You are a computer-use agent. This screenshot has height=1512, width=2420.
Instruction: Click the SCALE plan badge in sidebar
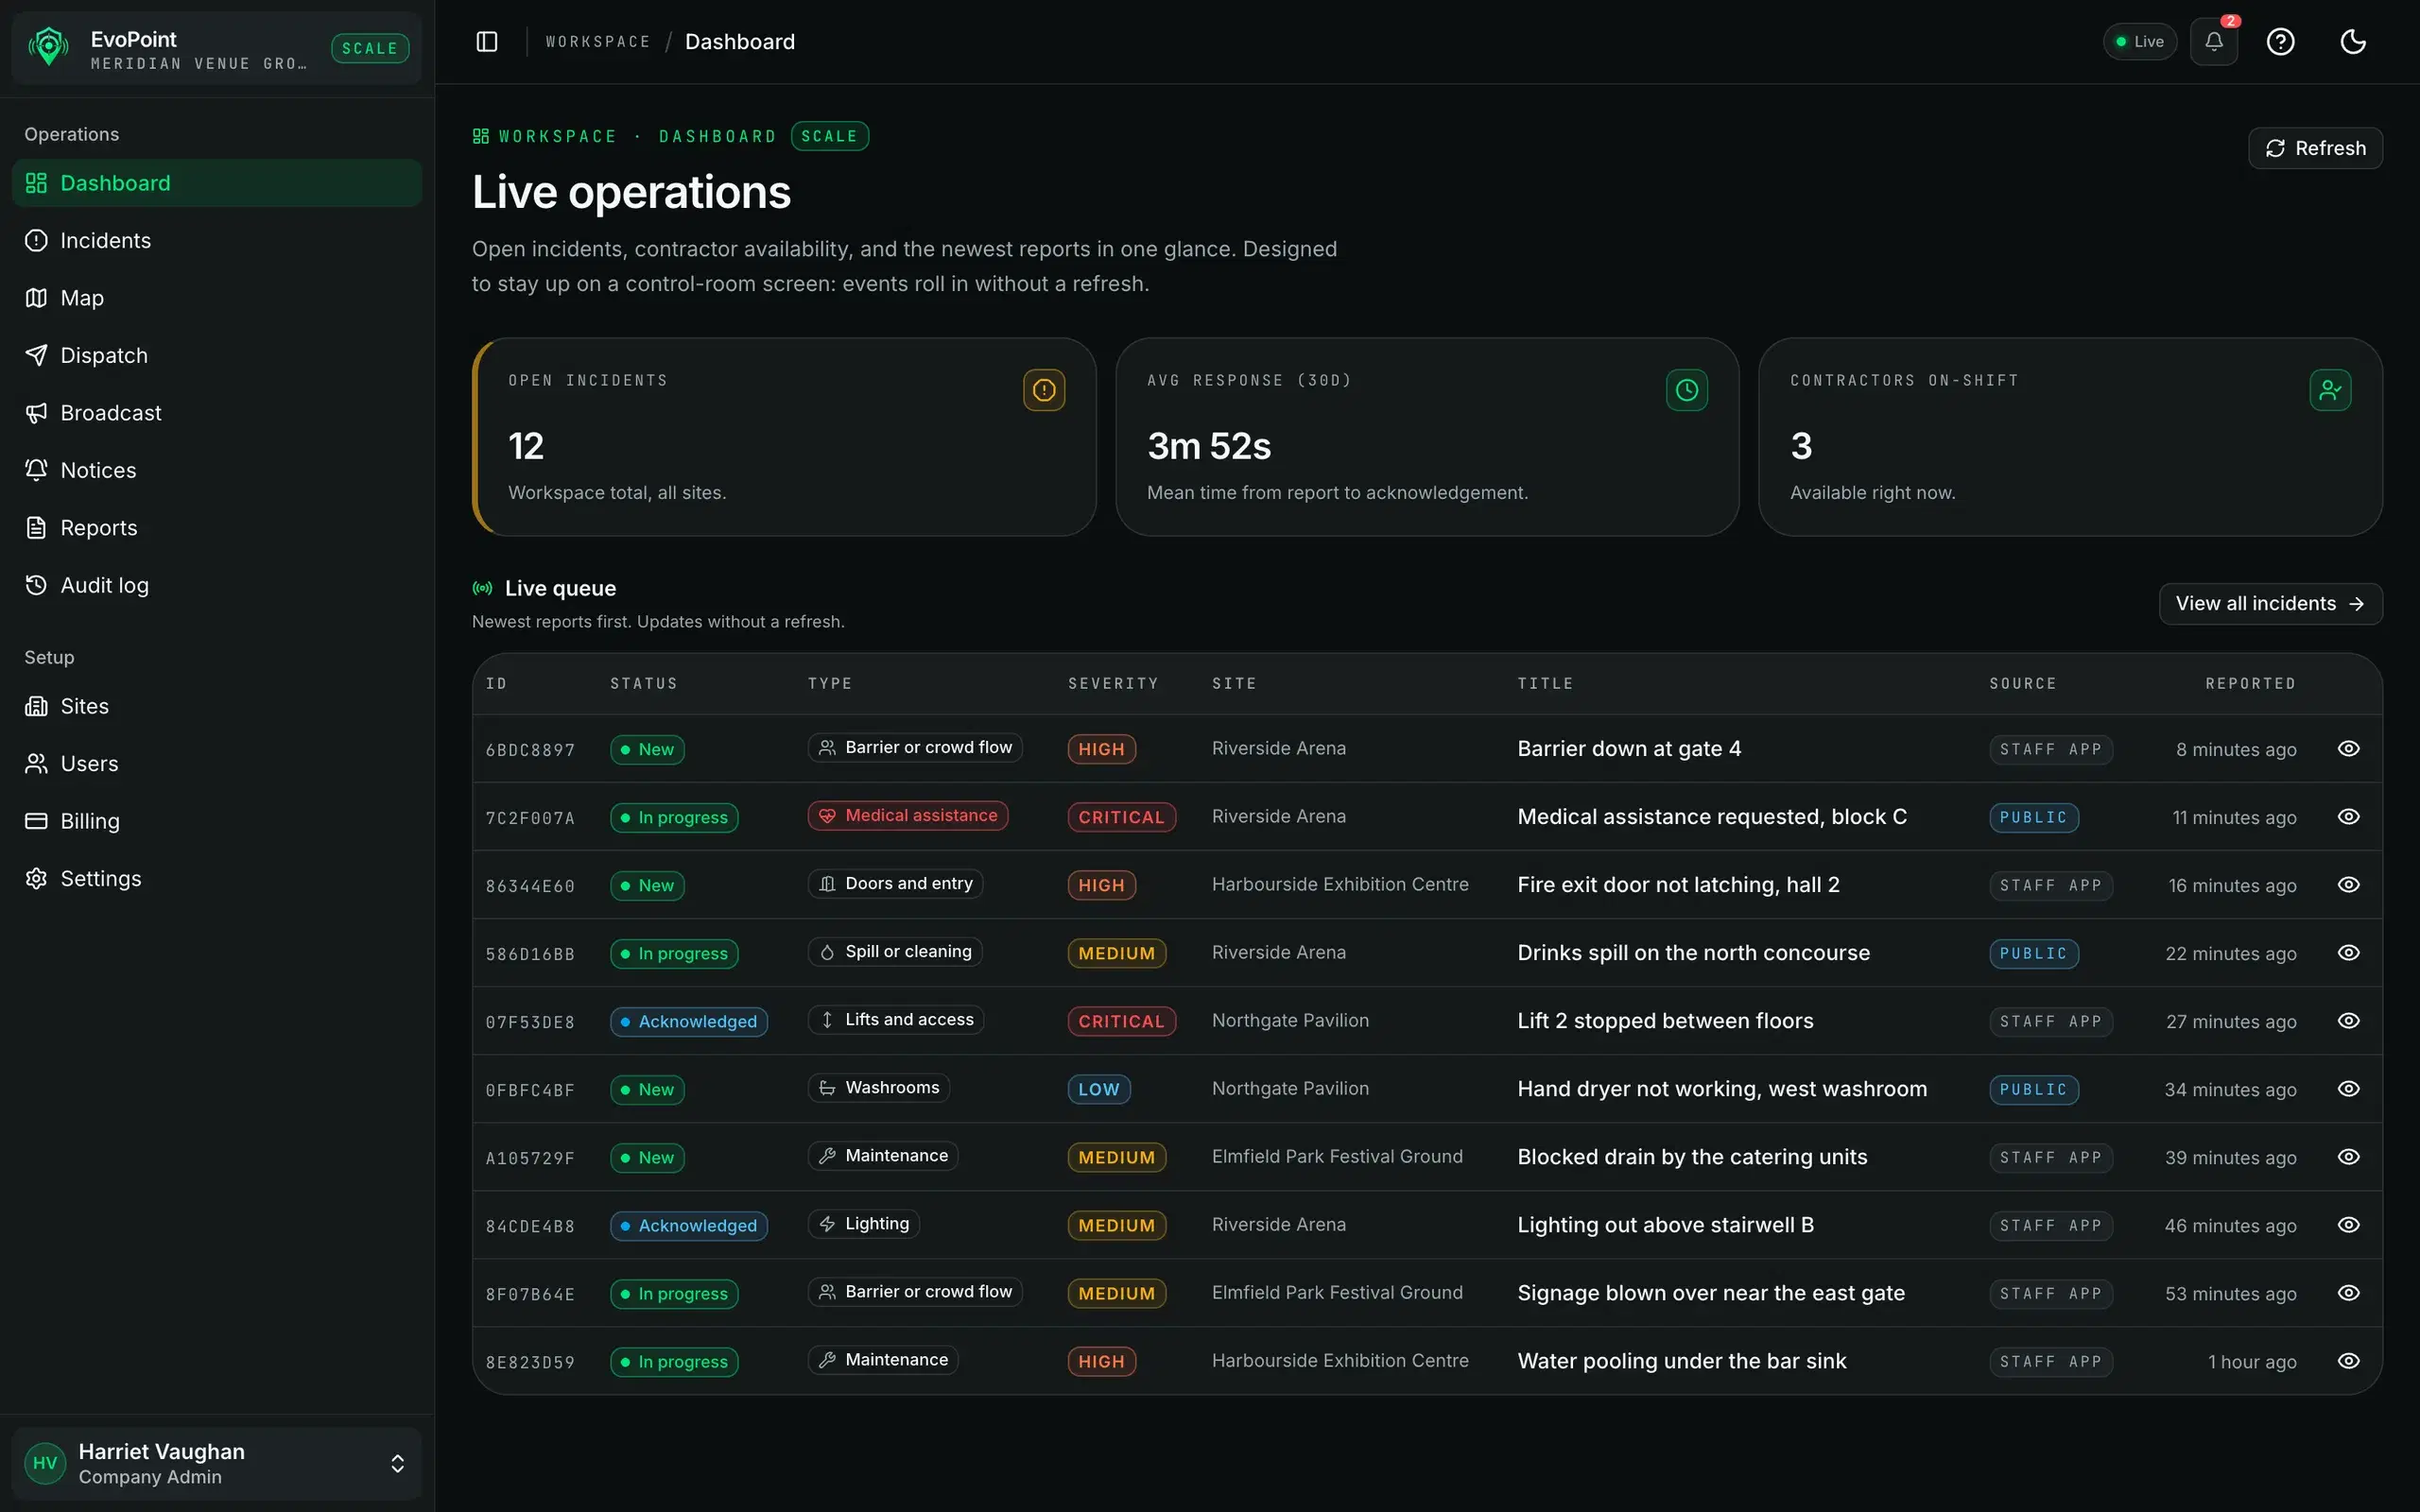[370, 48]
